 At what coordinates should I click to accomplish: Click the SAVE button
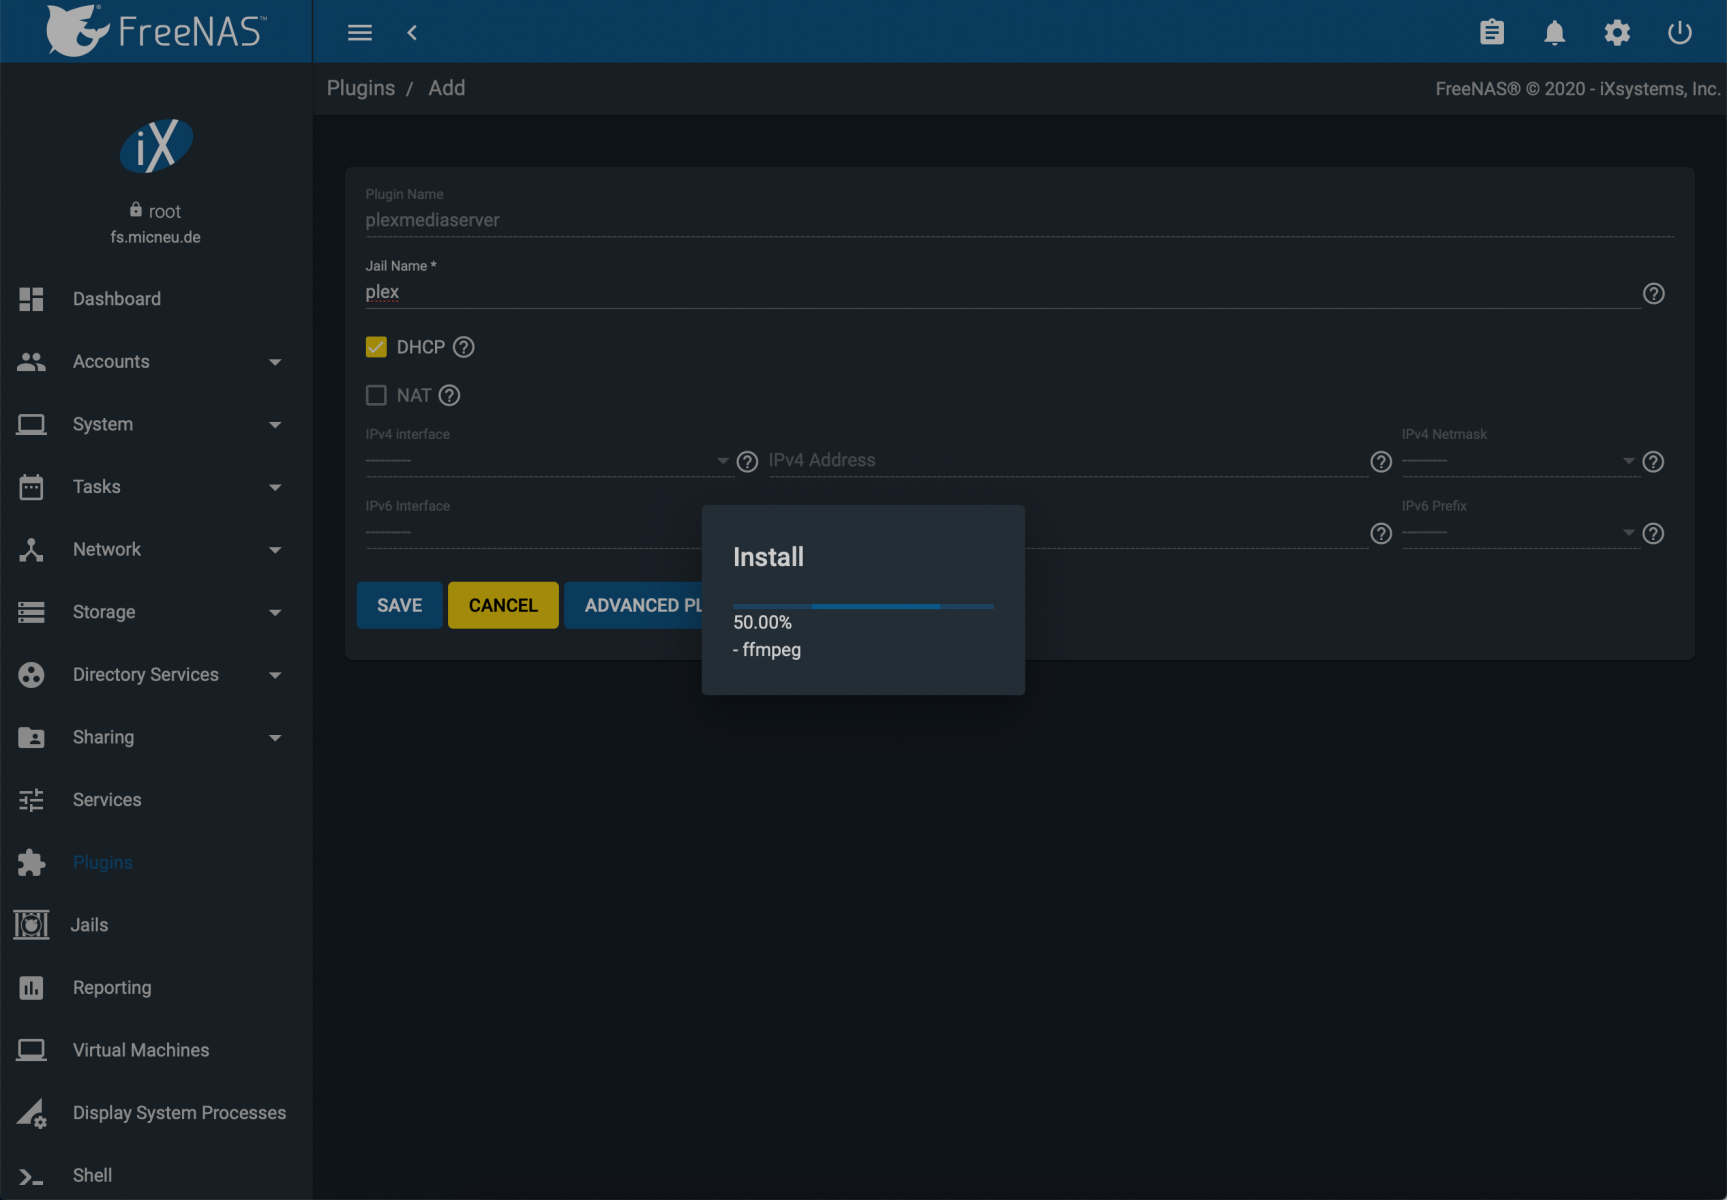tap(400, 605)
